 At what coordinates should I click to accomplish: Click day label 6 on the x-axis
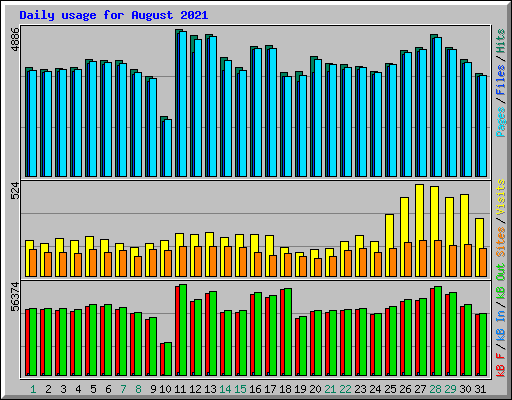coord(108,389)
